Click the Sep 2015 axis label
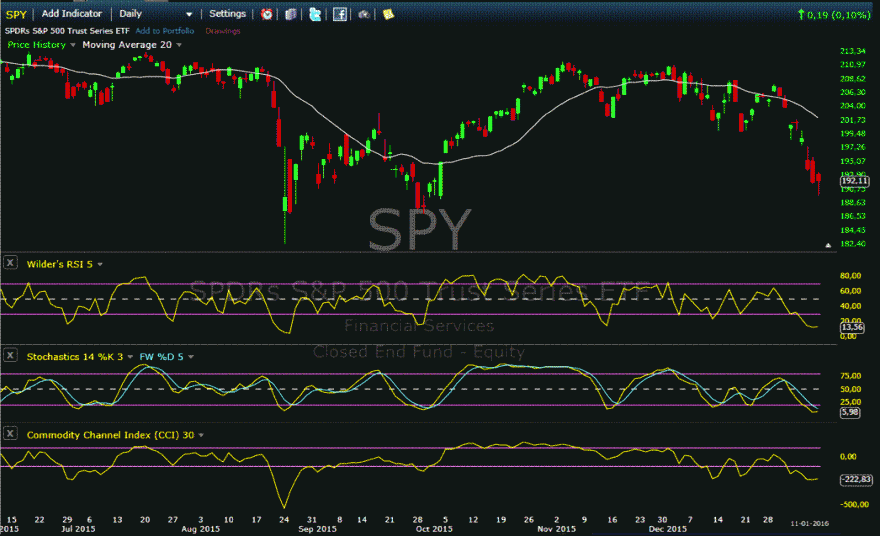880x536 pixels. pos(318,529)
